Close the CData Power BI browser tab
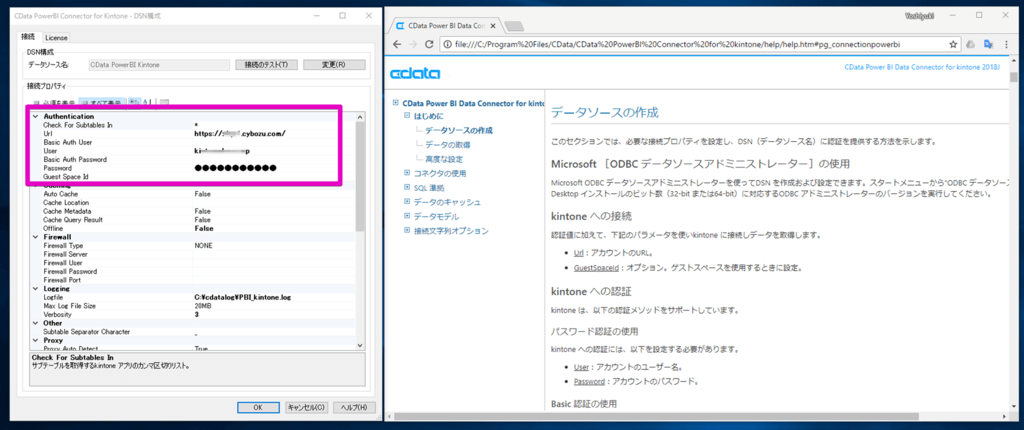The height and width of the screenshot is (430, 1024). coord(492,26)
